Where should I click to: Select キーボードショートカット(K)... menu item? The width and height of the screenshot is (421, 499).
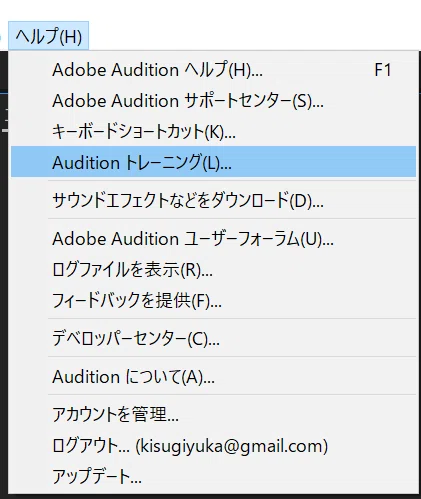click(x=213, y=131)
